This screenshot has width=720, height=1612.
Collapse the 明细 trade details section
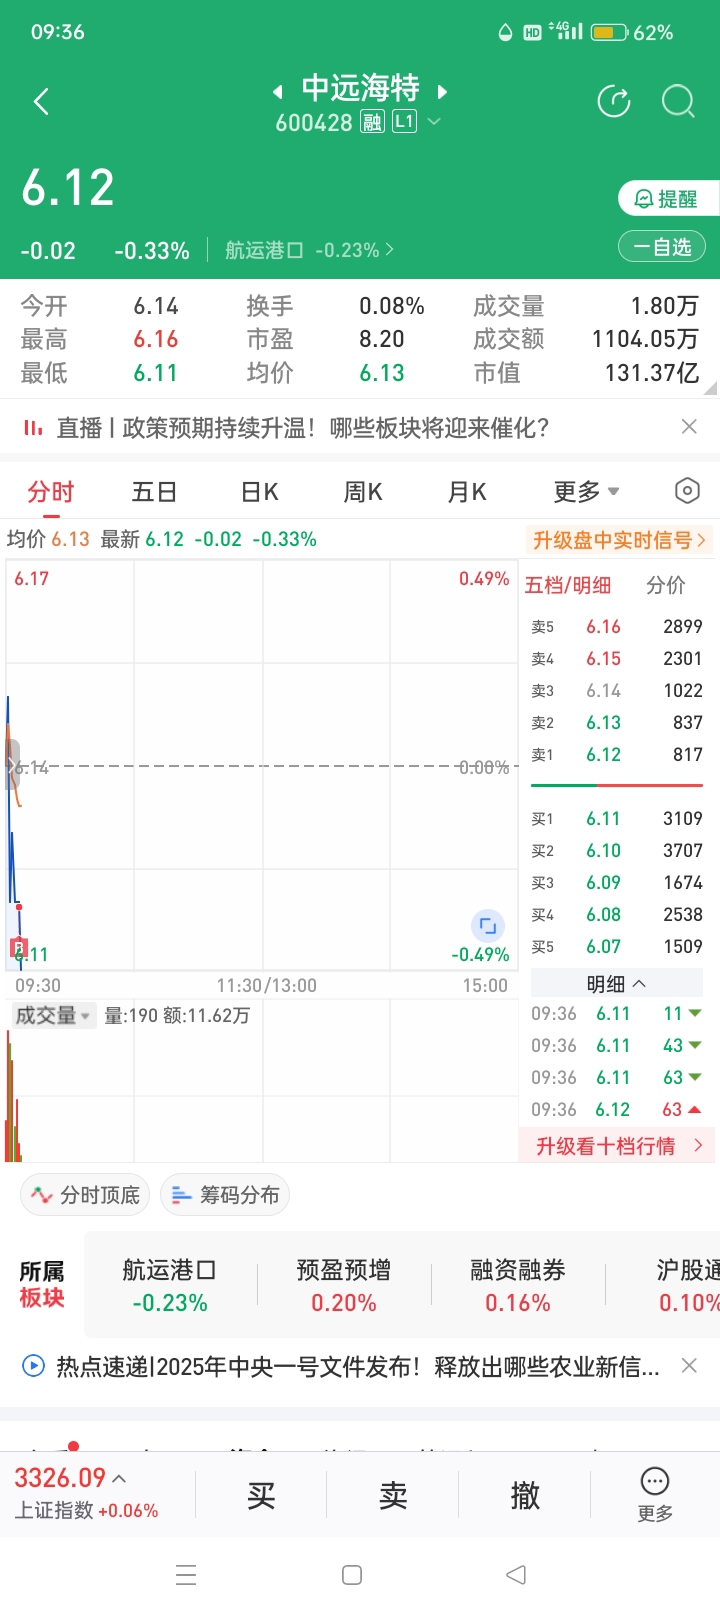pyautogui.click(x=617, y=984)
